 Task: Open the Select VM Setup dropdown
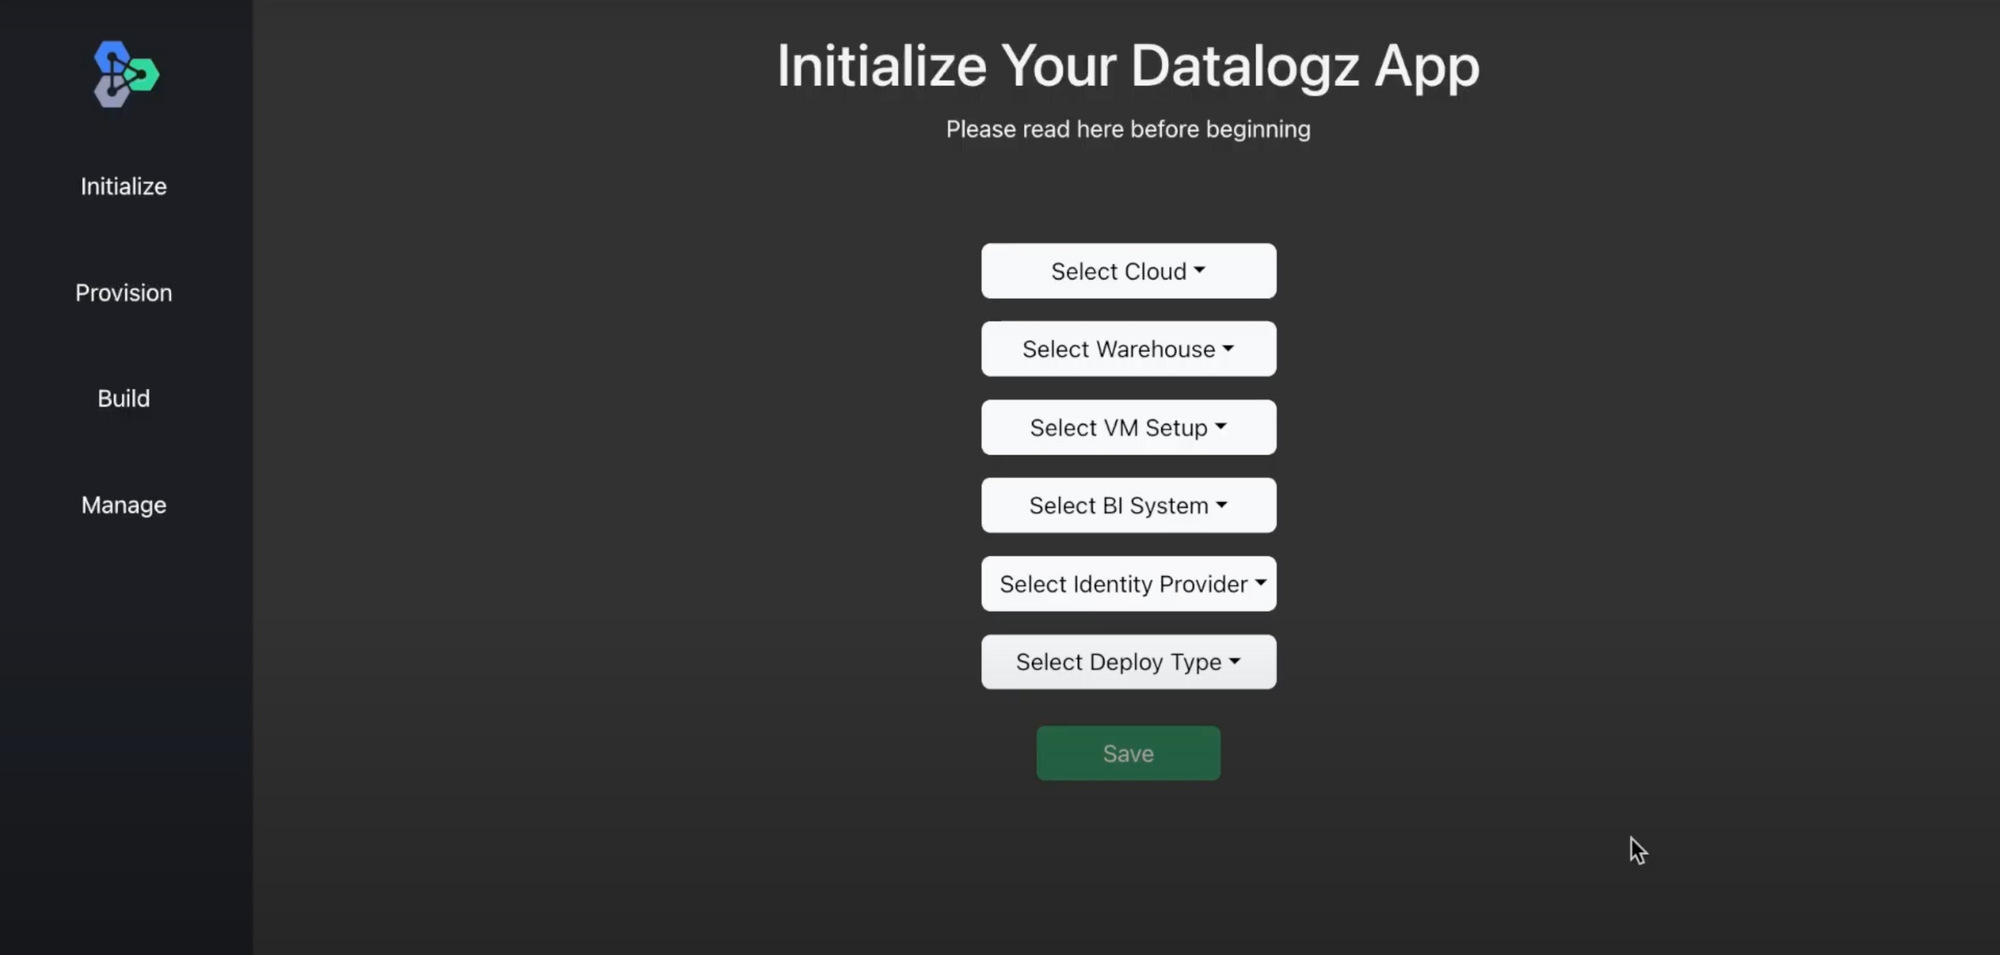1128,427
